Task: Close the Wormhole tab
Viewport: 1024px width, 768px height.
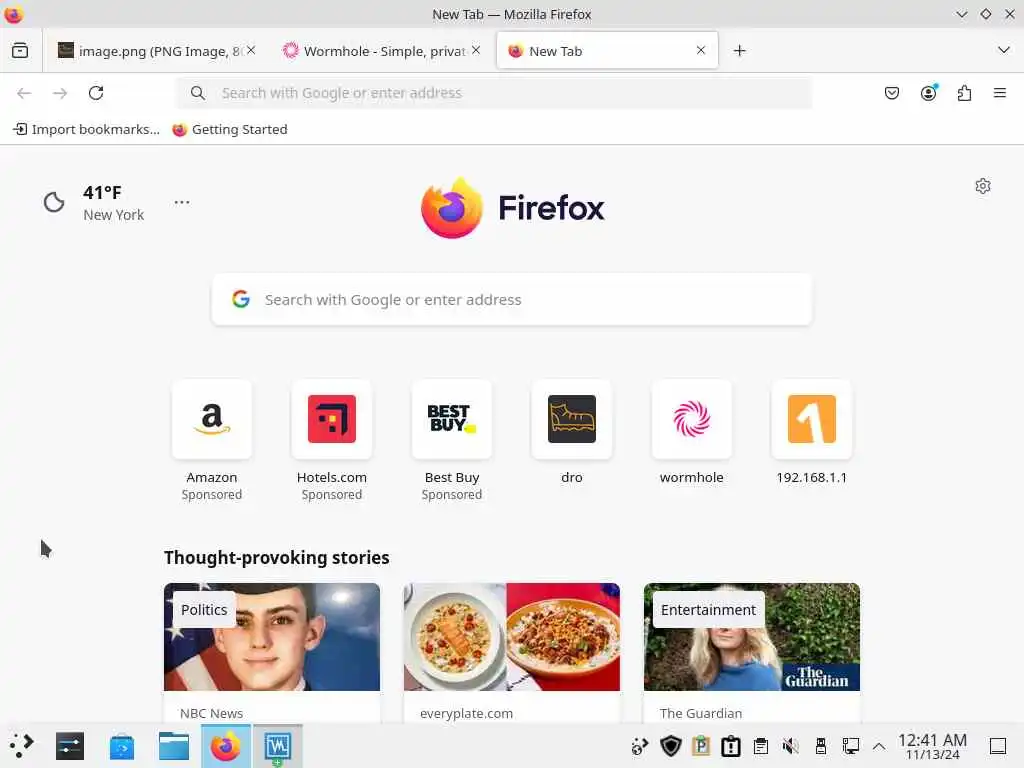Action: pyautogui.click(x=476, y=50)
